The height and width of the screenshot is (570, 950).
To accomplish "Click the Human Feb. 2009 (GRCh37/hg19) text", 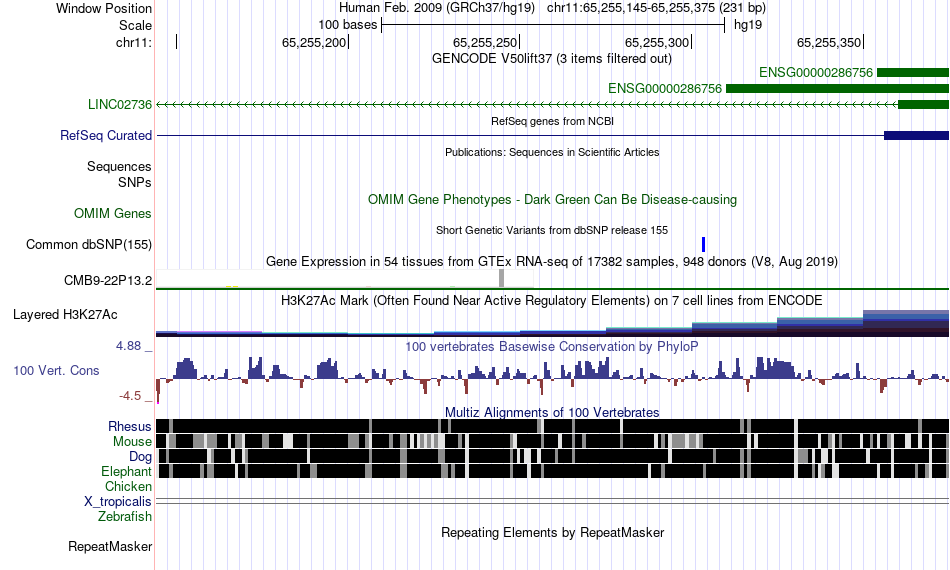I will pyautogui.click(x=437, y=8).
